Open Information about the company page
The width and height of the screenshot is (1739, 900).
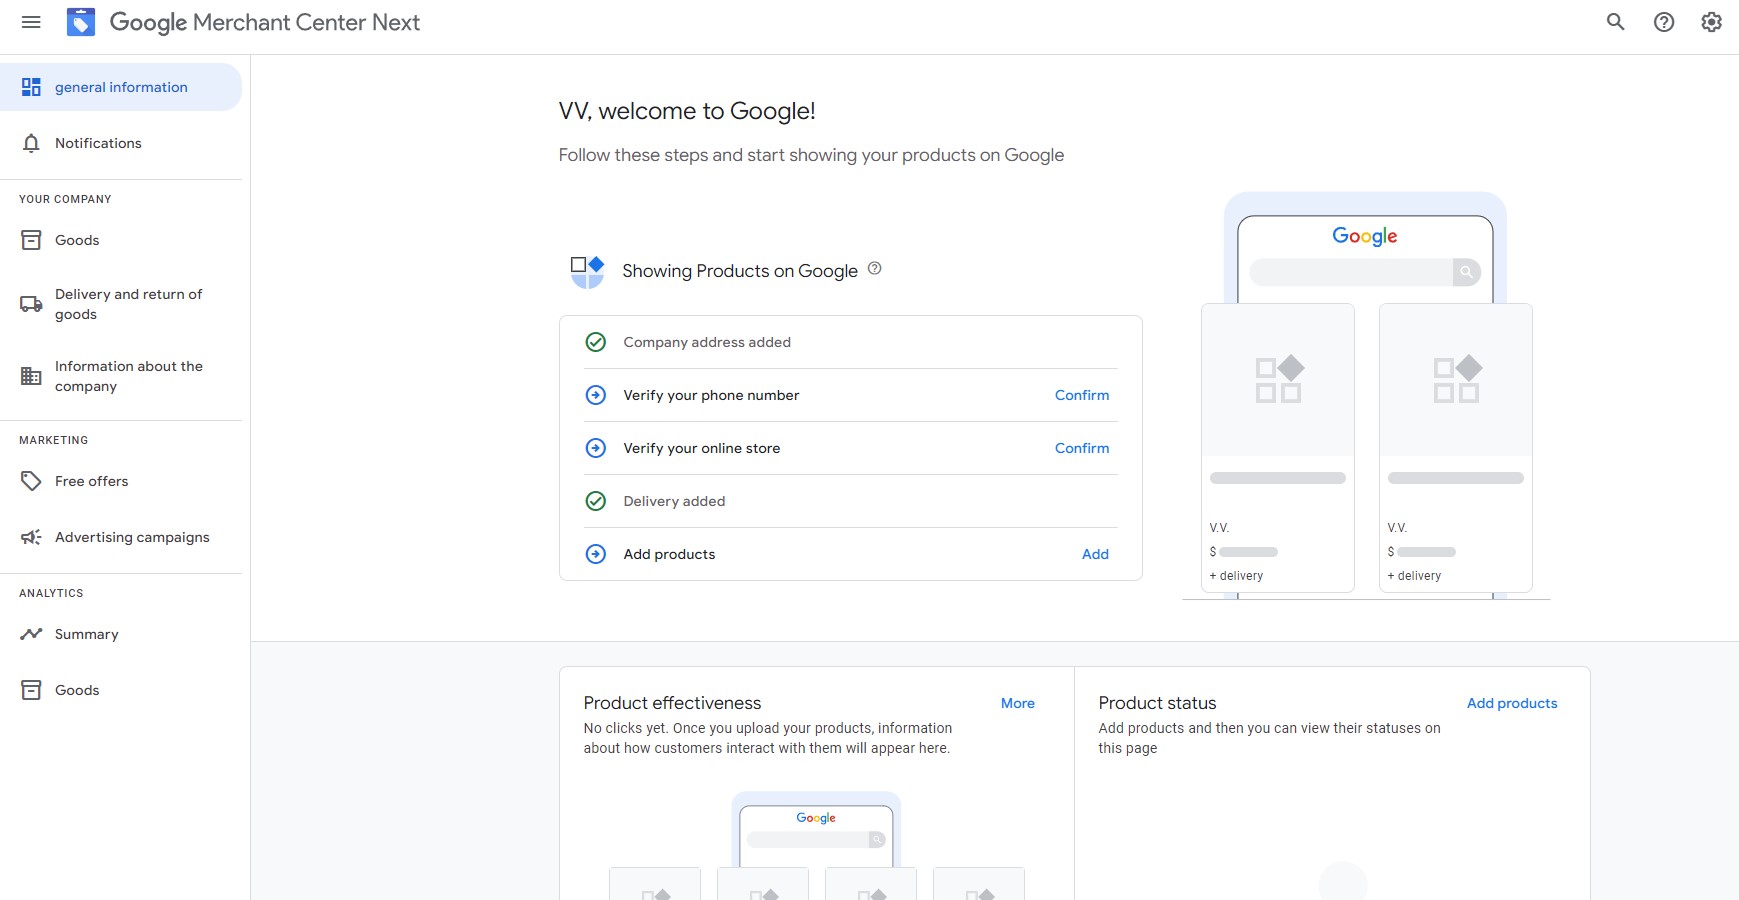[x=128, y=376]
